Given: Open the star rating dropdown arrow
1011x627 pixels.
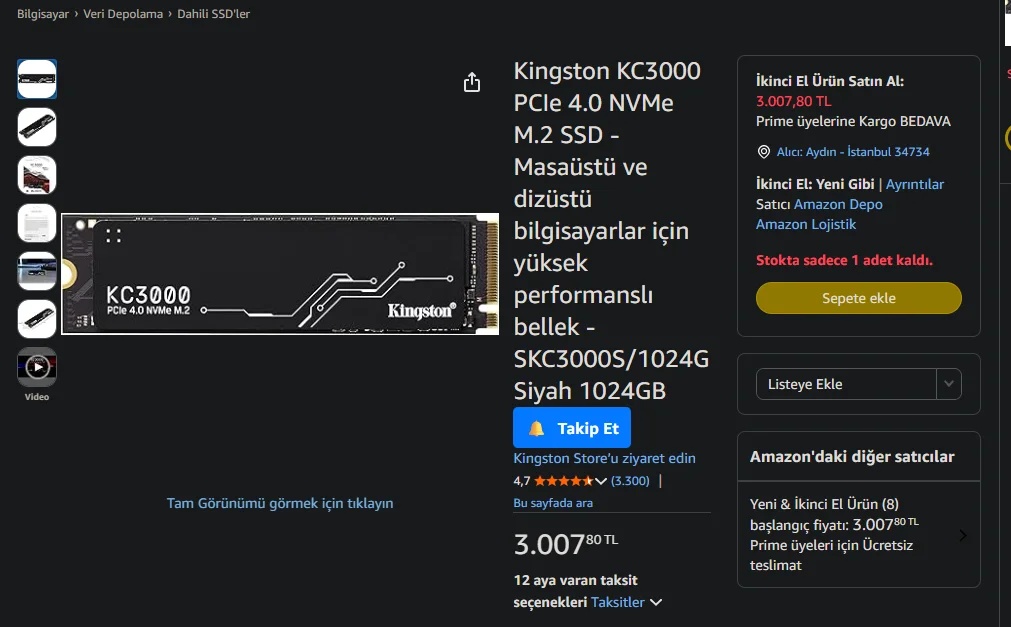Looking at the screenshot, I should click(x=601, y=481).
